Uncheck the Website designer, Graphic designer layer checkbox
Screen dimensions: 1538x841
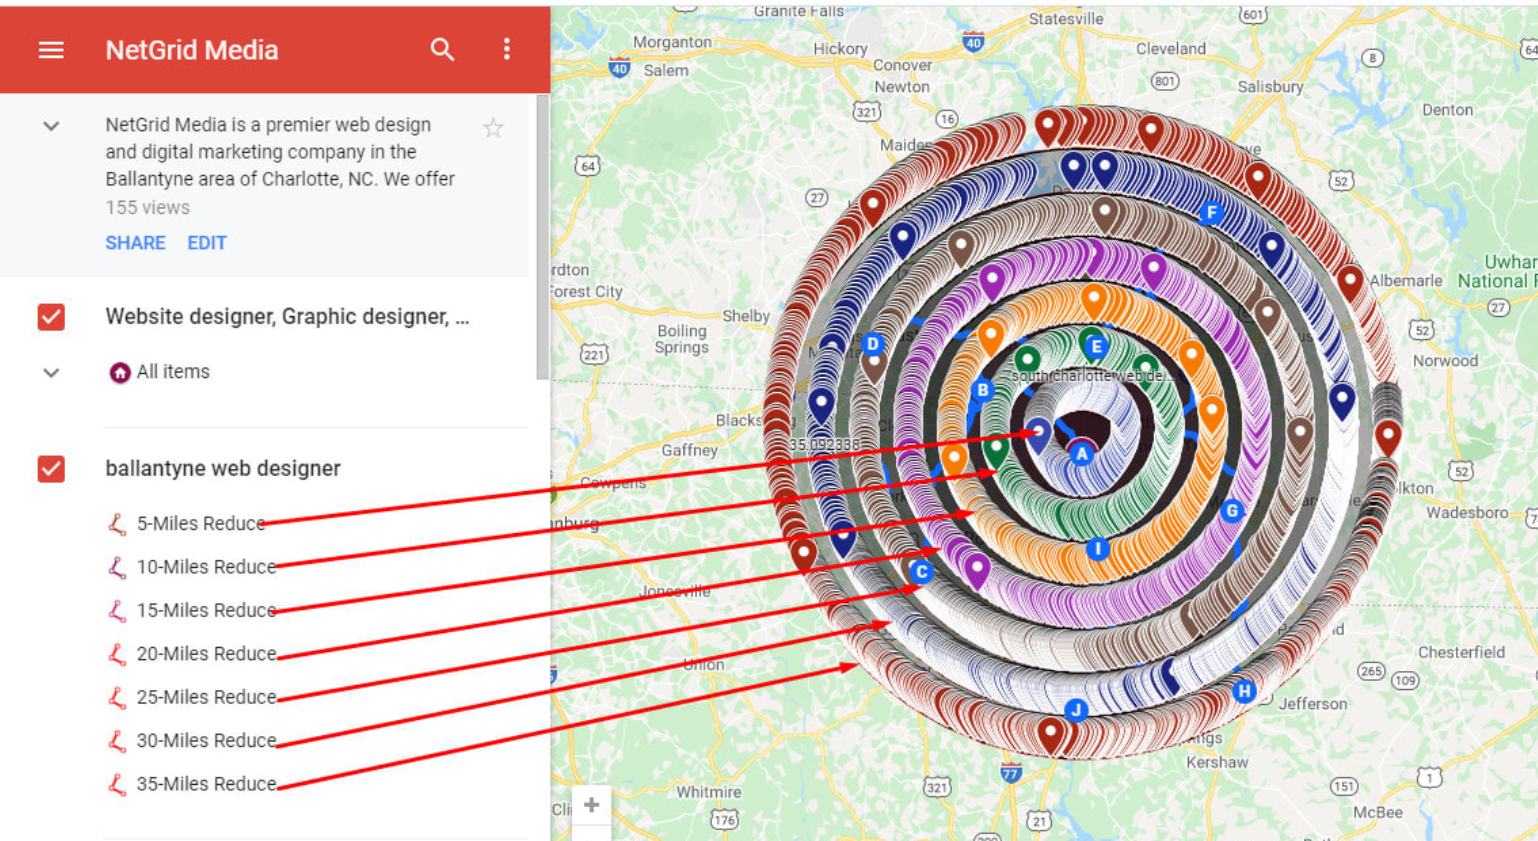pyautogui.click(x=51, y=317)
